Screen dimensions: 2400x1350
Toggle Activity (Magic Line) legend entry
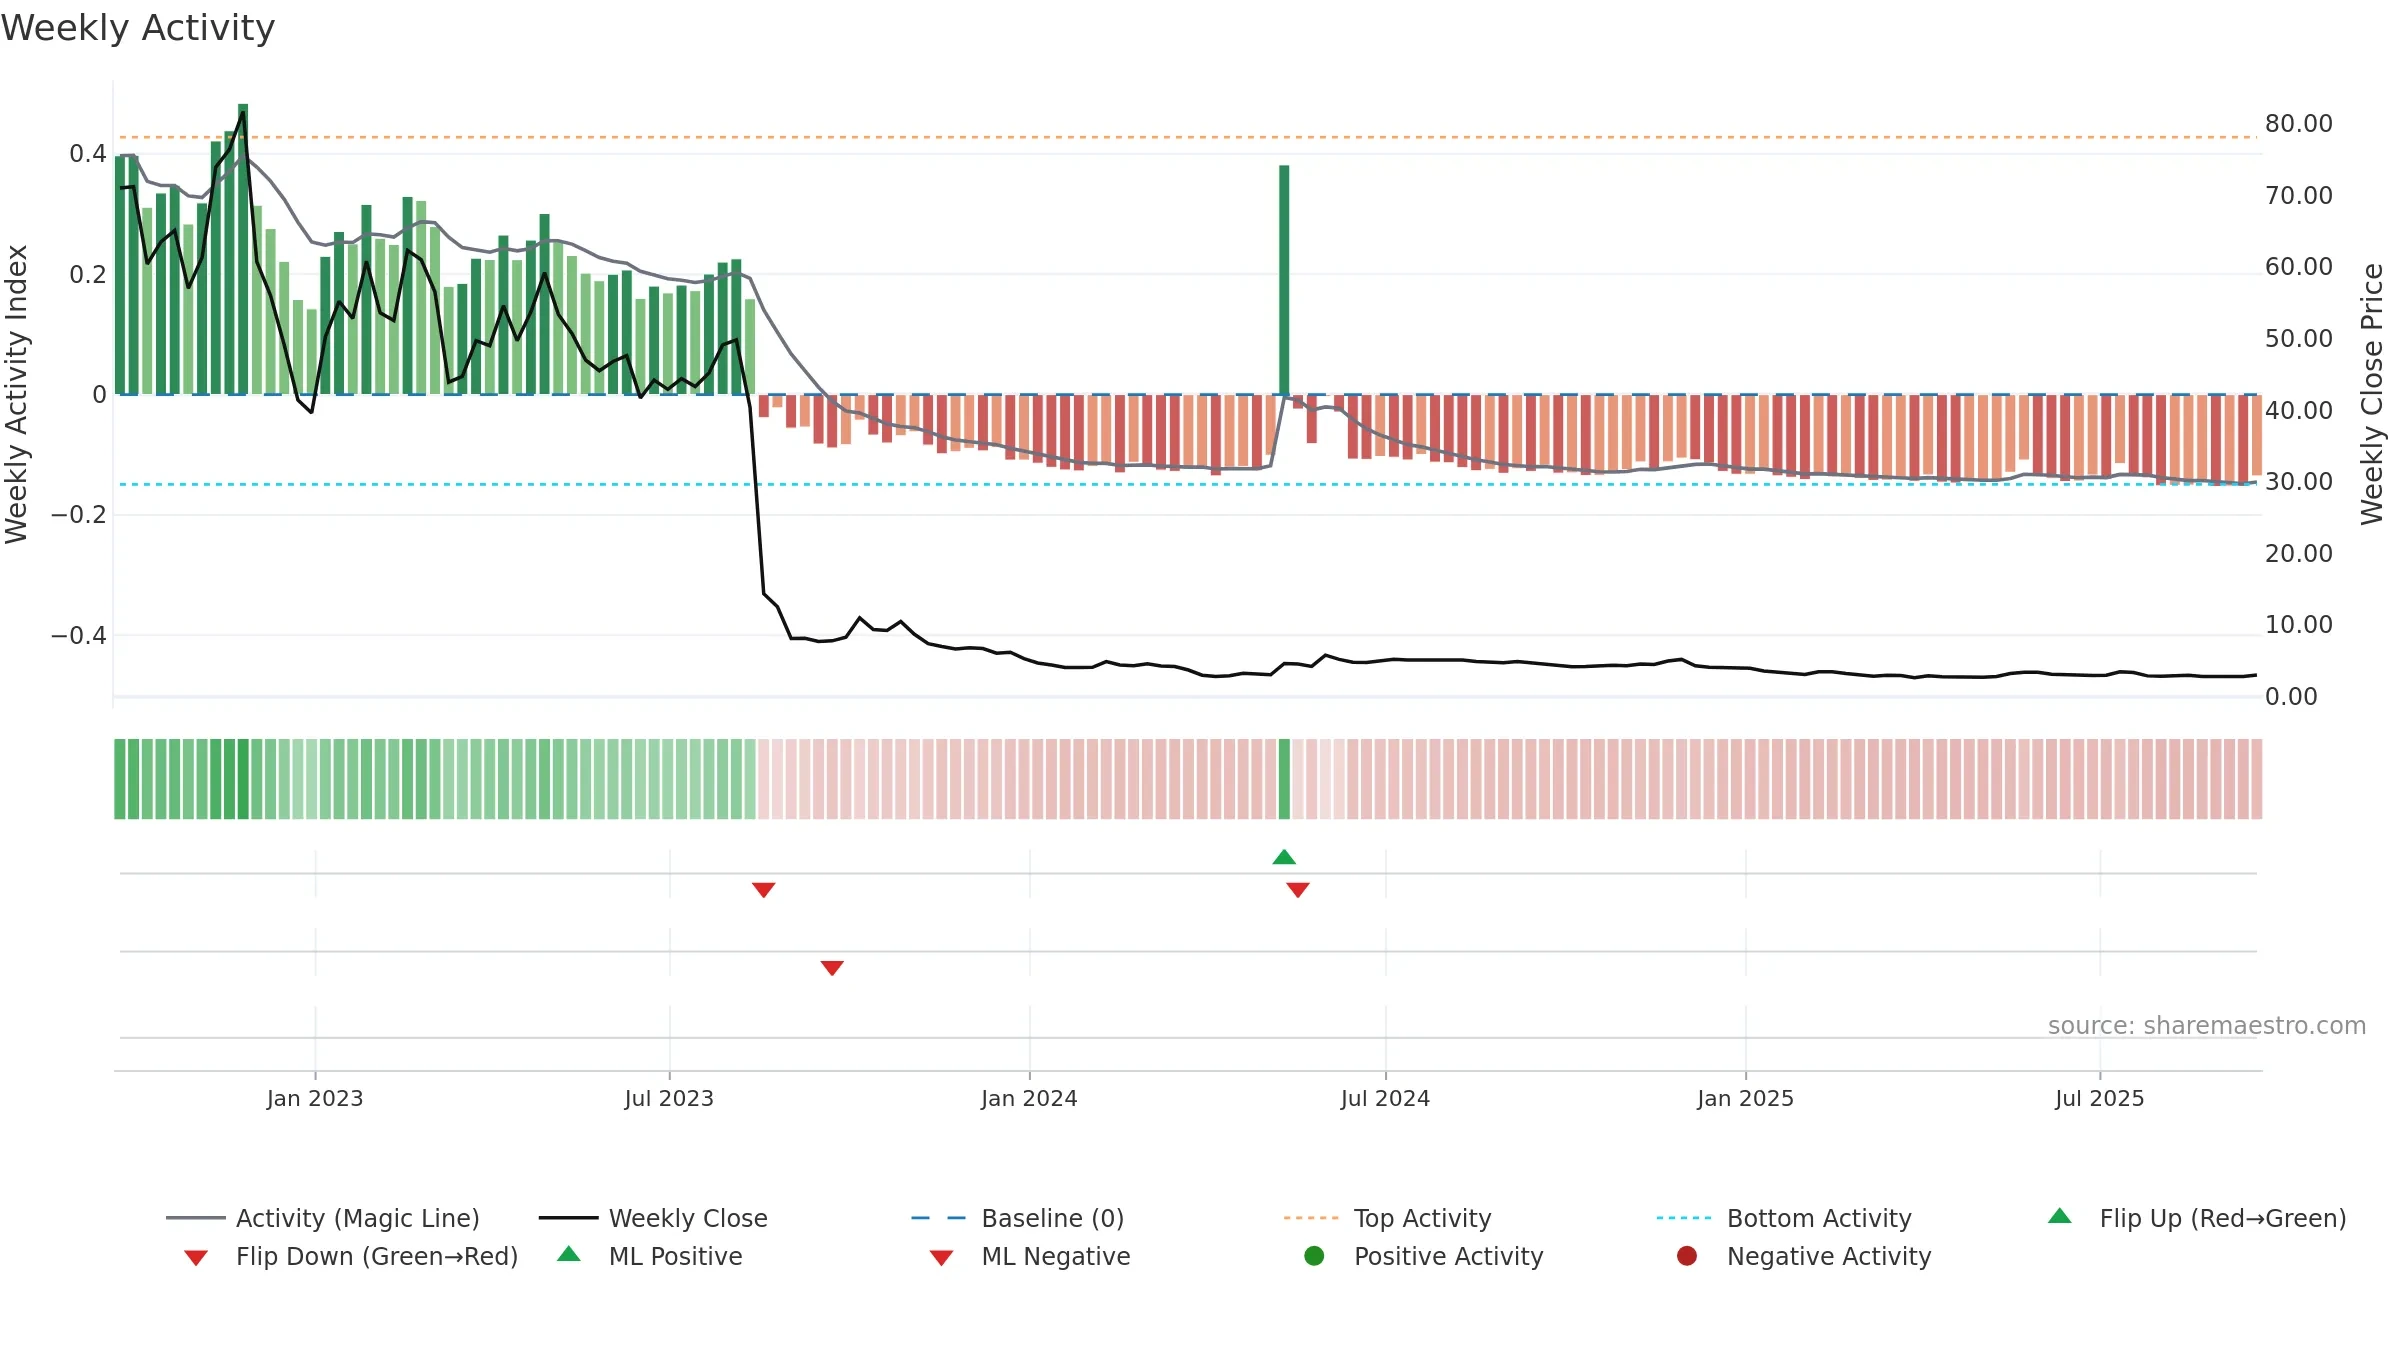(x=323, y=1218)
